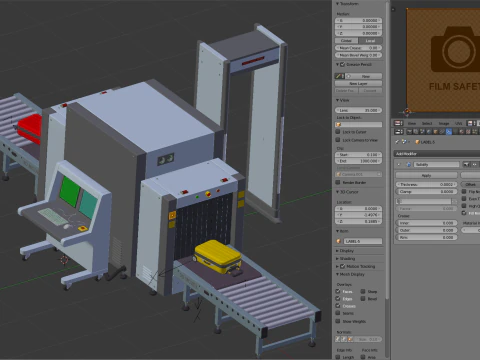480x360 pixels.
Task: Collapse the 3D Cursor panel
Action: [x=337, y=192]
